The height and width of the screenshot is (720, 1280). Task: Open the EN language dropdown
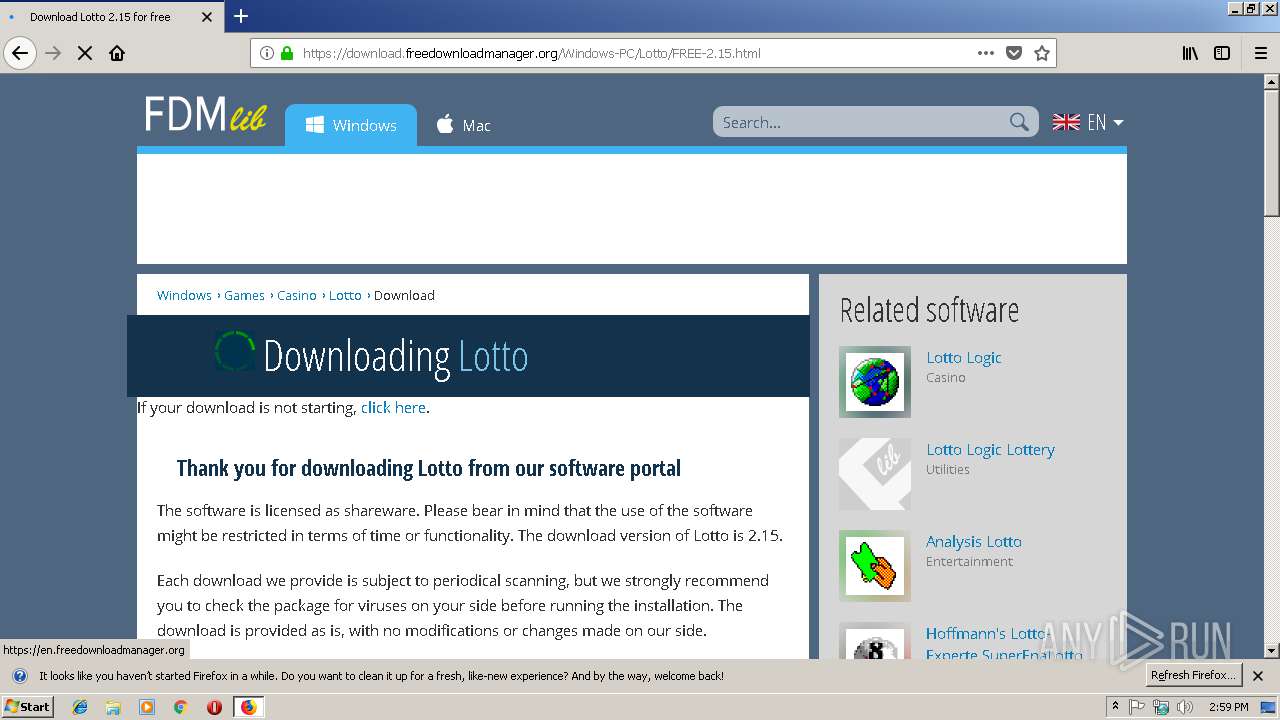(x=1088, y=122)
